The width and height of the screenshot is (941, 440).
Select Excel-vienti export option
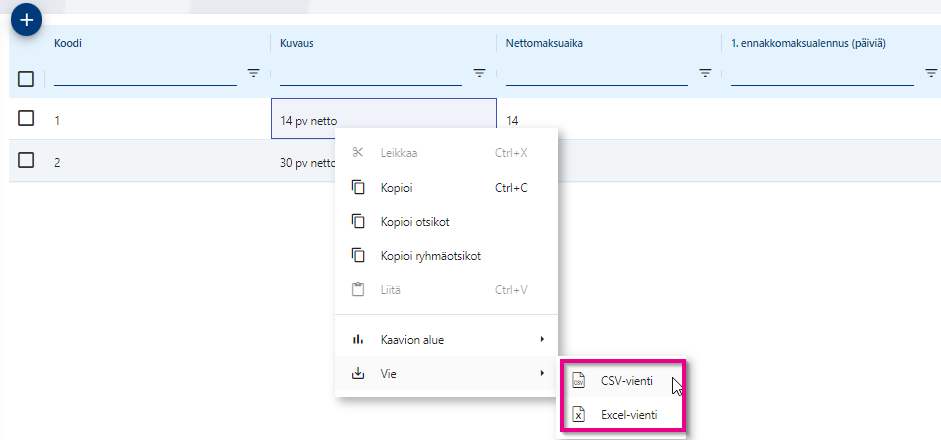pyautogui.click(x=629, y=414)
